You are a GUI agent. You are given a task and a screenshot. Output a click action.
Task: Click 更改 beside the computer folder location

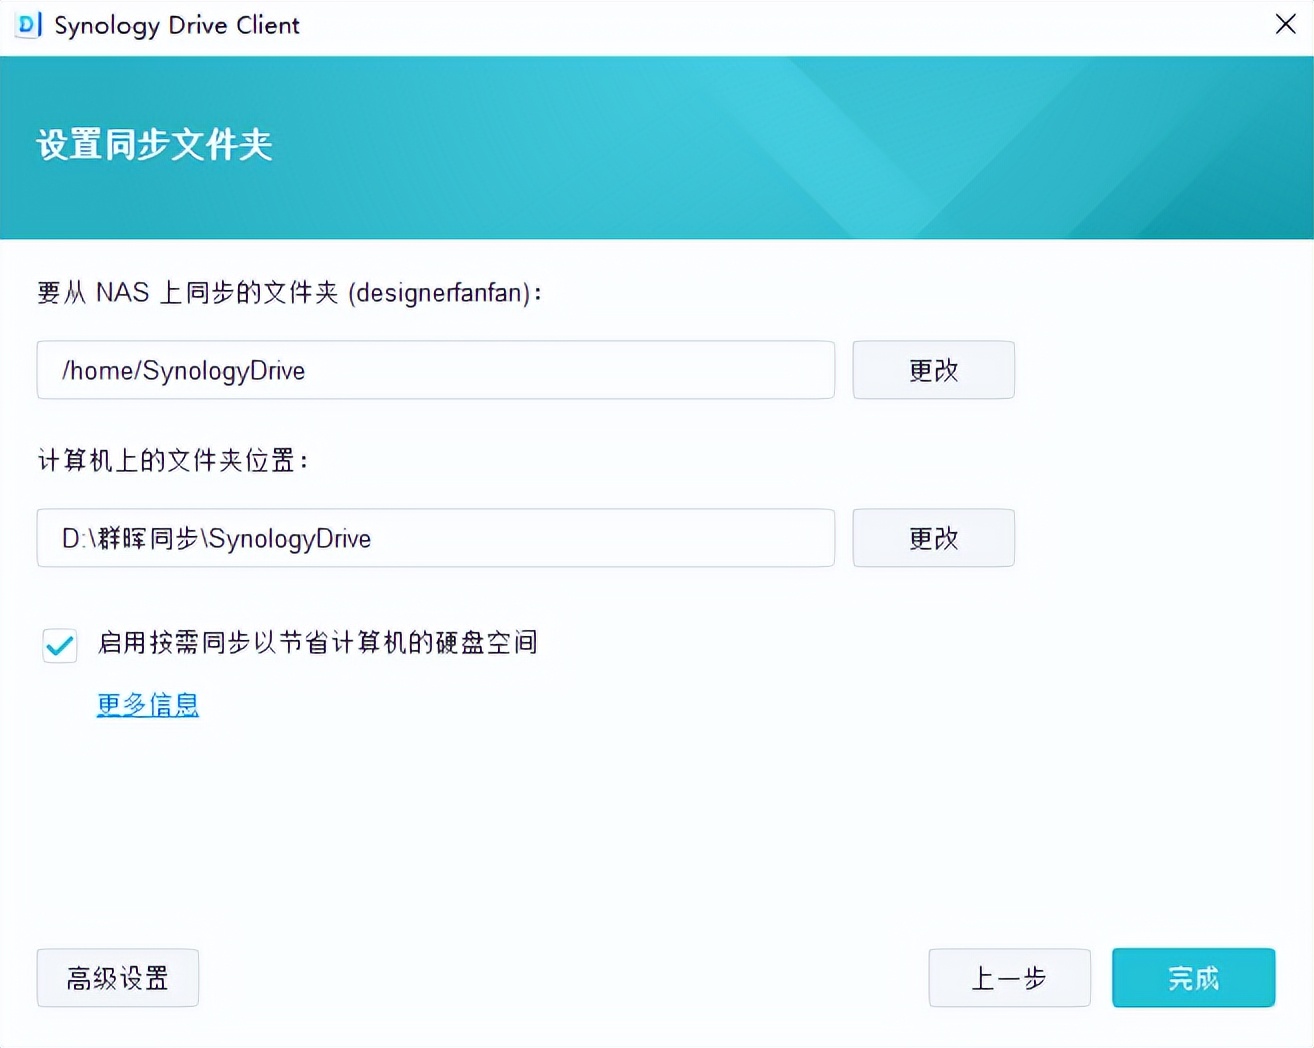(932, 538)
